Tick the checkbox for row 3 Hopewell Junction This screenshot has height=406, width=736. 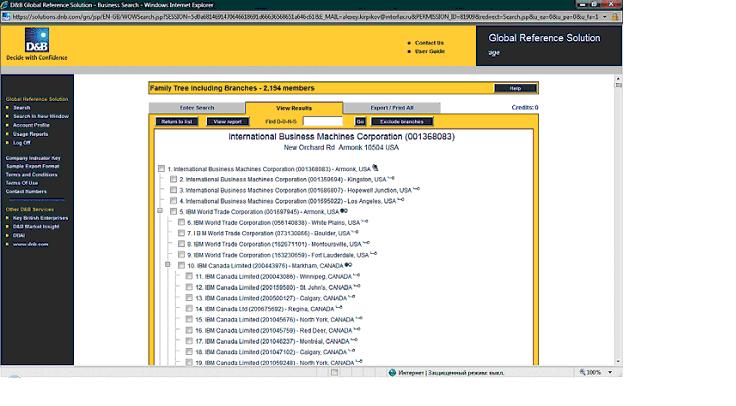173,190
